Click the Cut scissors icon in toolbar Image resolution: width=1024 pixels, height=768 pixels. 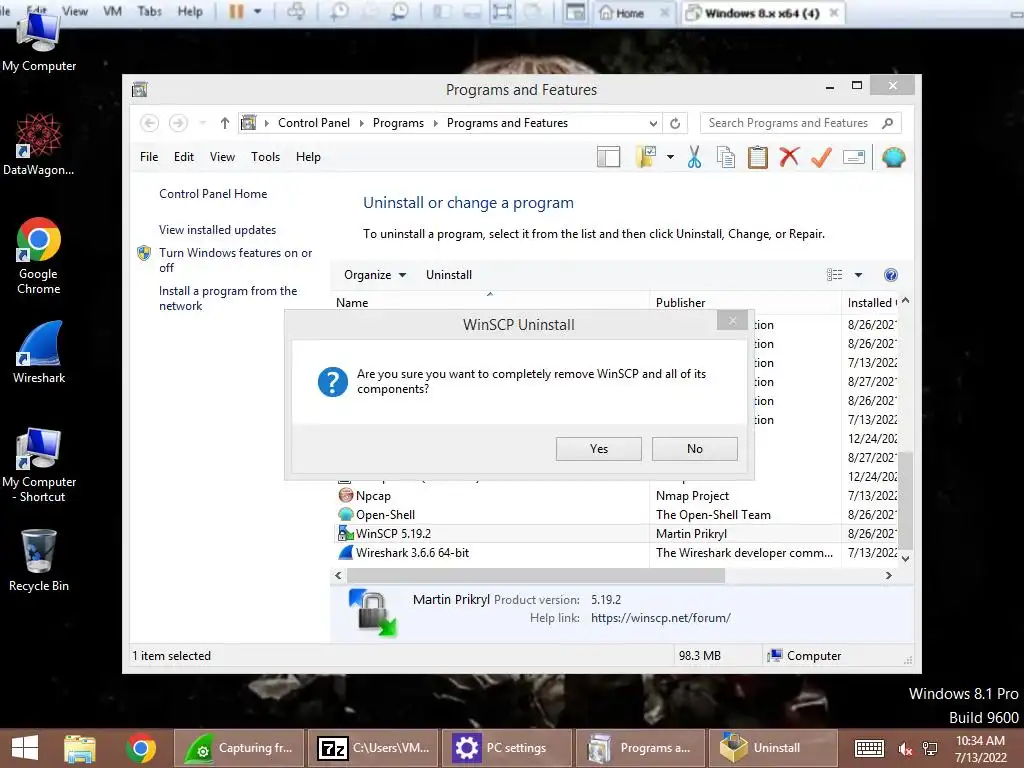(694, 157)
